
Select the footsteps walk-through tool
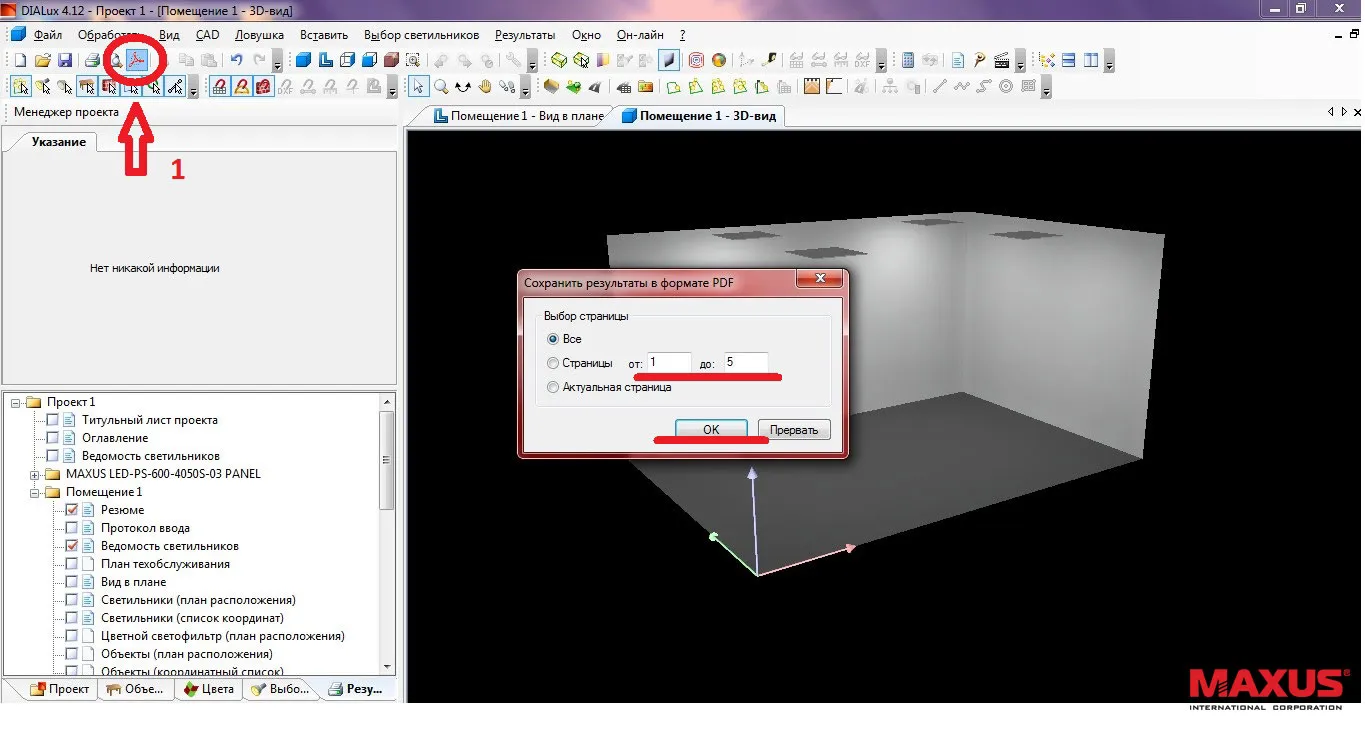(508, 86)
